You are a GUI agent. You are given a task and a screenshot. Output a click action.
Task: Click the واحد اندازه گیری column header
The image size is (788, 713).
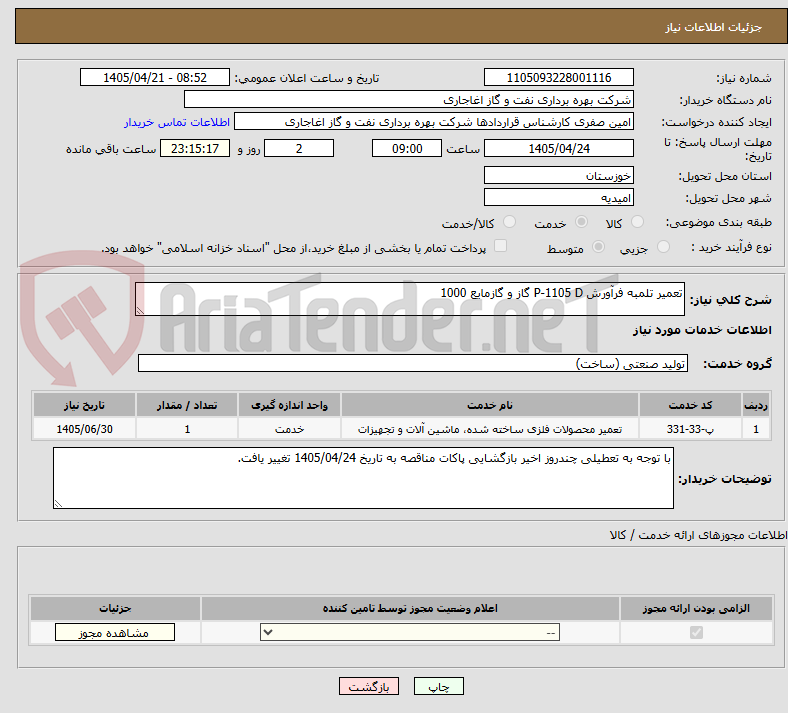pyautogui.click(x=289, y=405)
